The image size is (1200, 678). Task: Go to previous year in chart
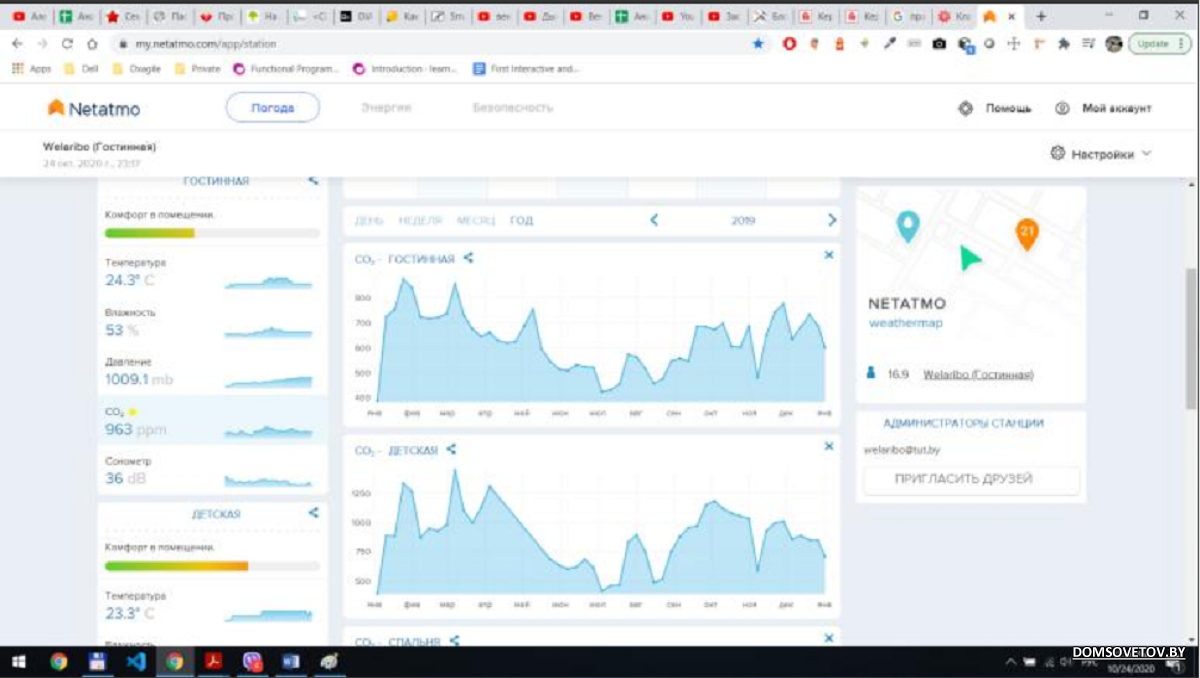point(654,220)
